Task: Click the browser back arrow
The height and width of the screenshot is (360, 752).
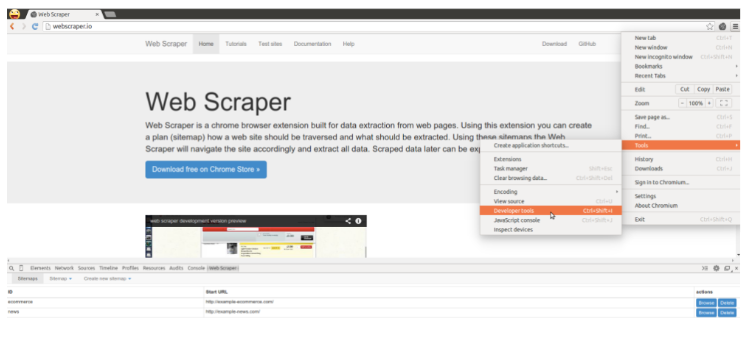Action: pos(12,26)
